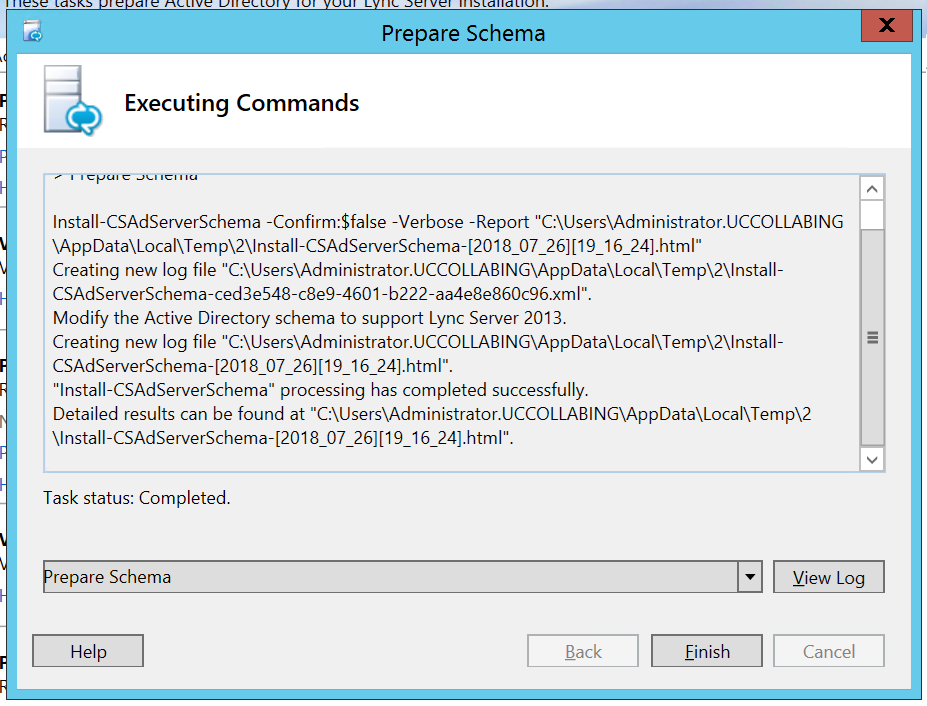The image size is (927, 706).
Task: Click the log scrollbar down arrow
Action: (872, 459)
